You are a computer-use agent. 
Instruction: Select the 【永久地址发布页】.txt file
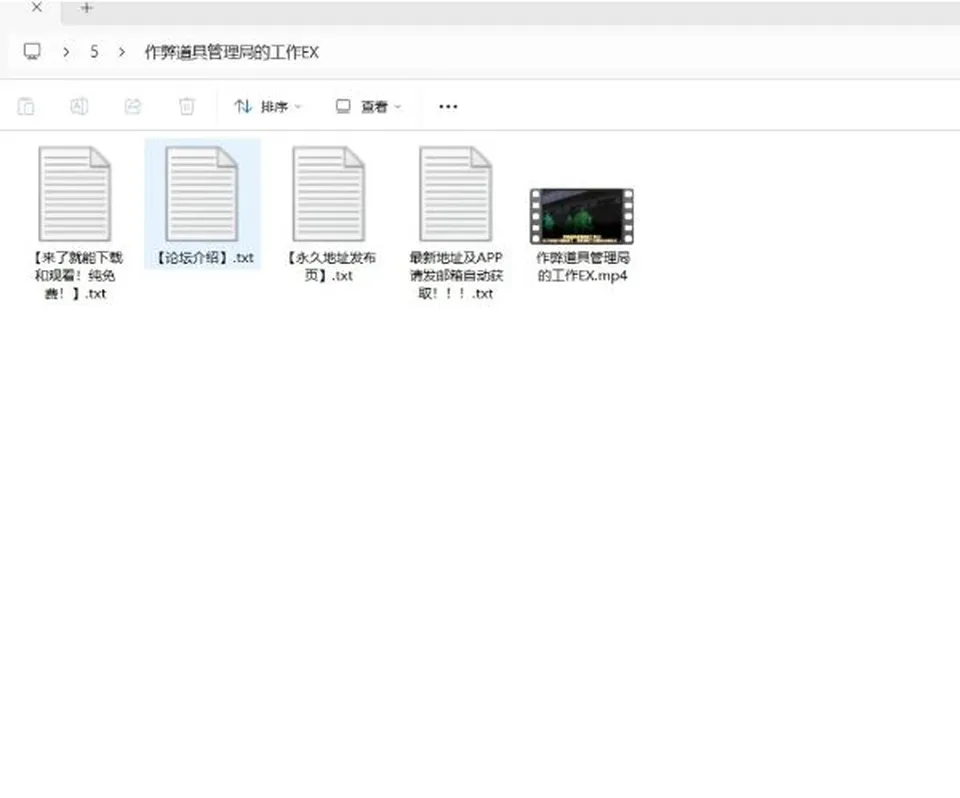pos(329,214)
